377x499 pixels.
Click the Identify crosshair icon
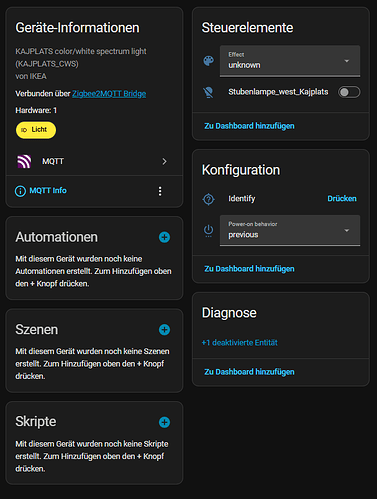coord(209,199)
